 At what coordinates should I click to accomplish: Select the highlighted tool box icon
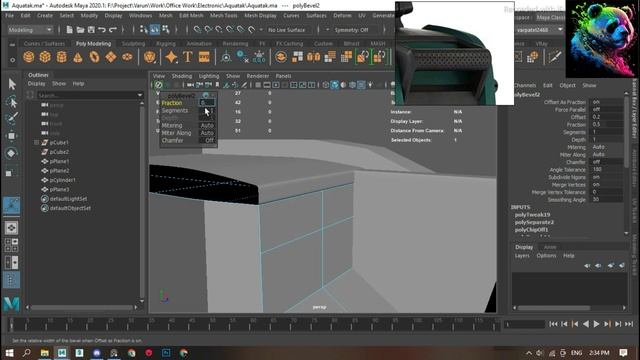[x=11, y=205]
